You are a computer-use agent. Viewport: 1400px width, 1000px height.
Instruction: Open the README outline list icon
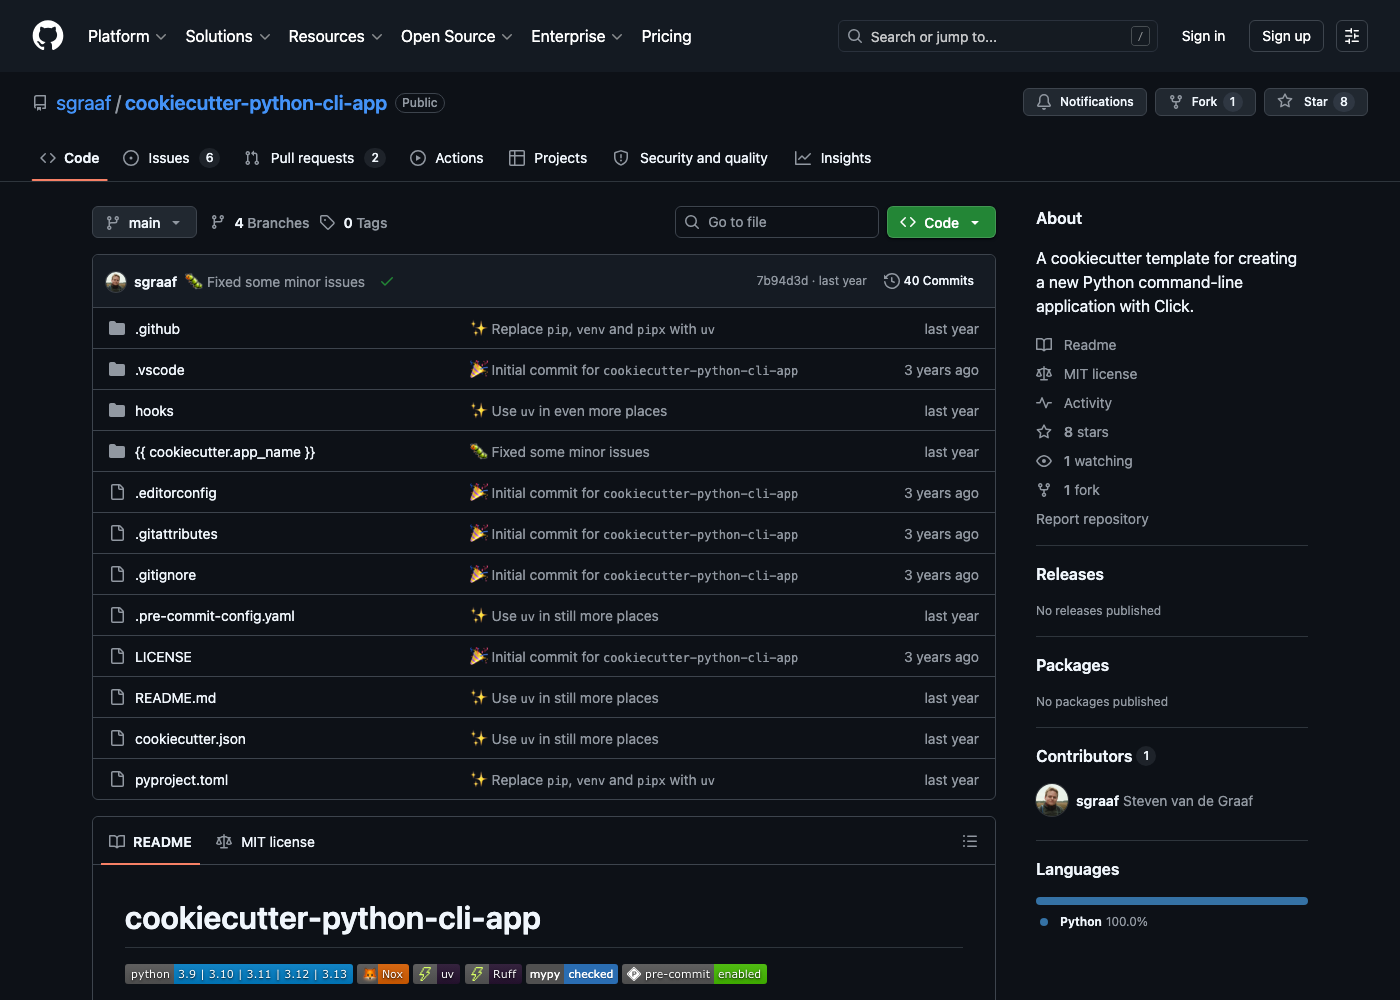[969, 842]
